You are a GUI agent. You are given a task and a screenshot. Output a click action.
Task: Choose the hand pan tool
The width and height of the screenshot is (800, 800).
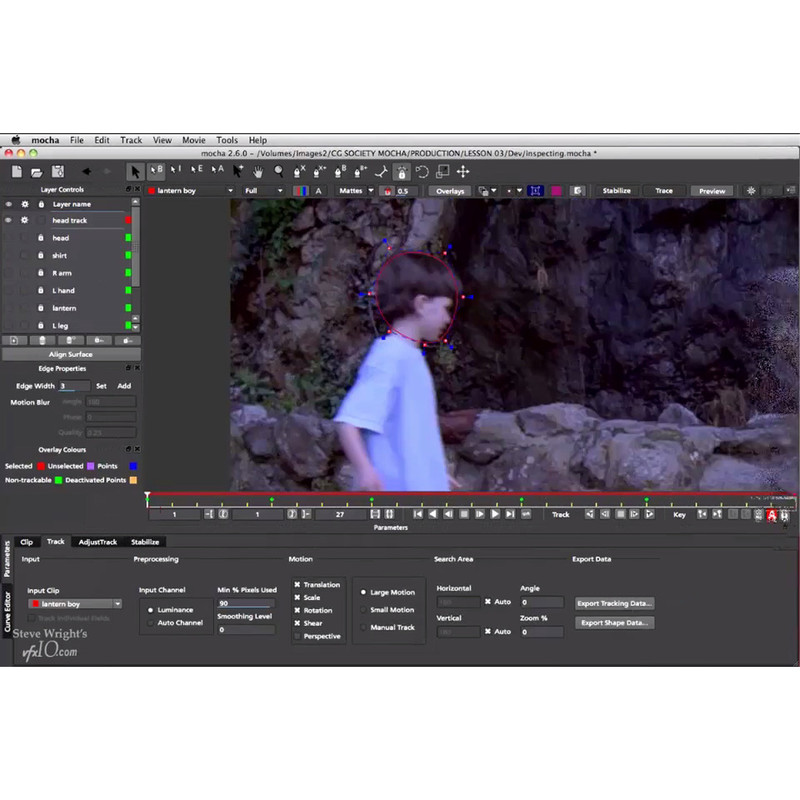click(x=258, y=171)
